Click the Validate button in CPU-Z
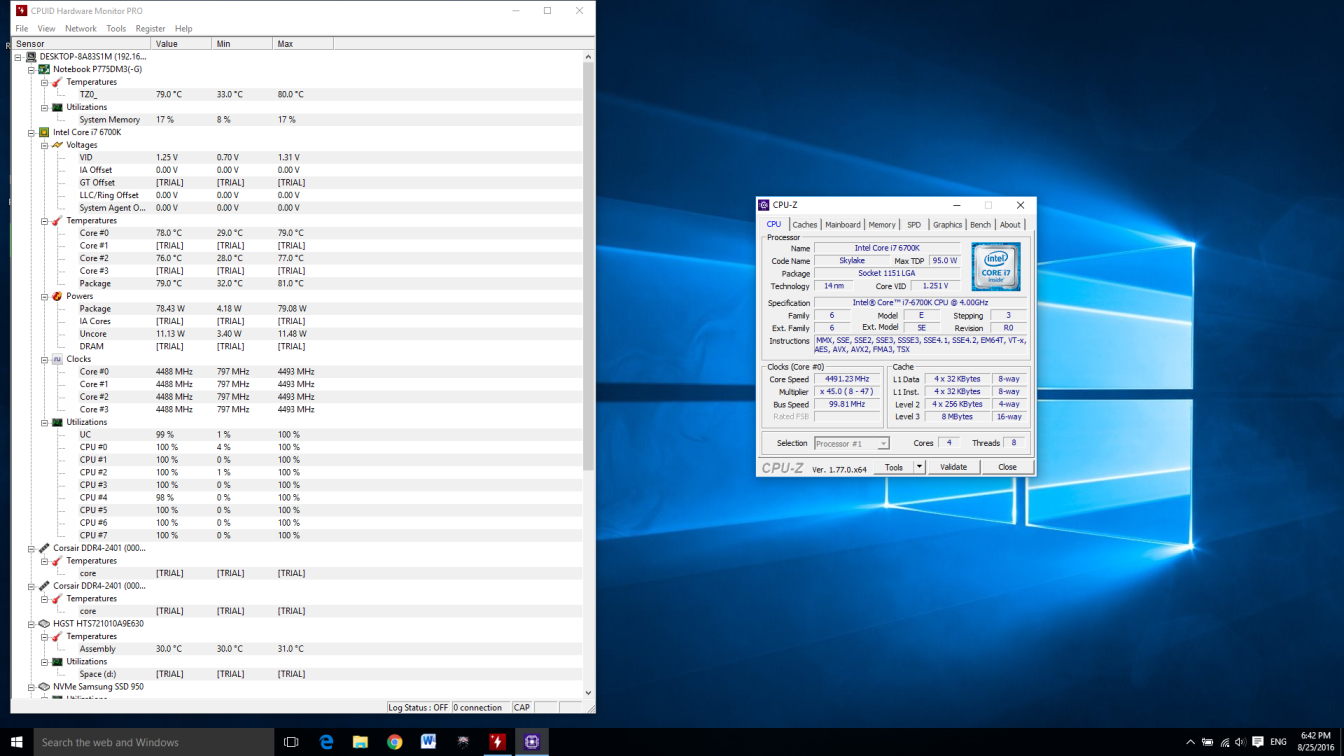 (x=953, y=467)
